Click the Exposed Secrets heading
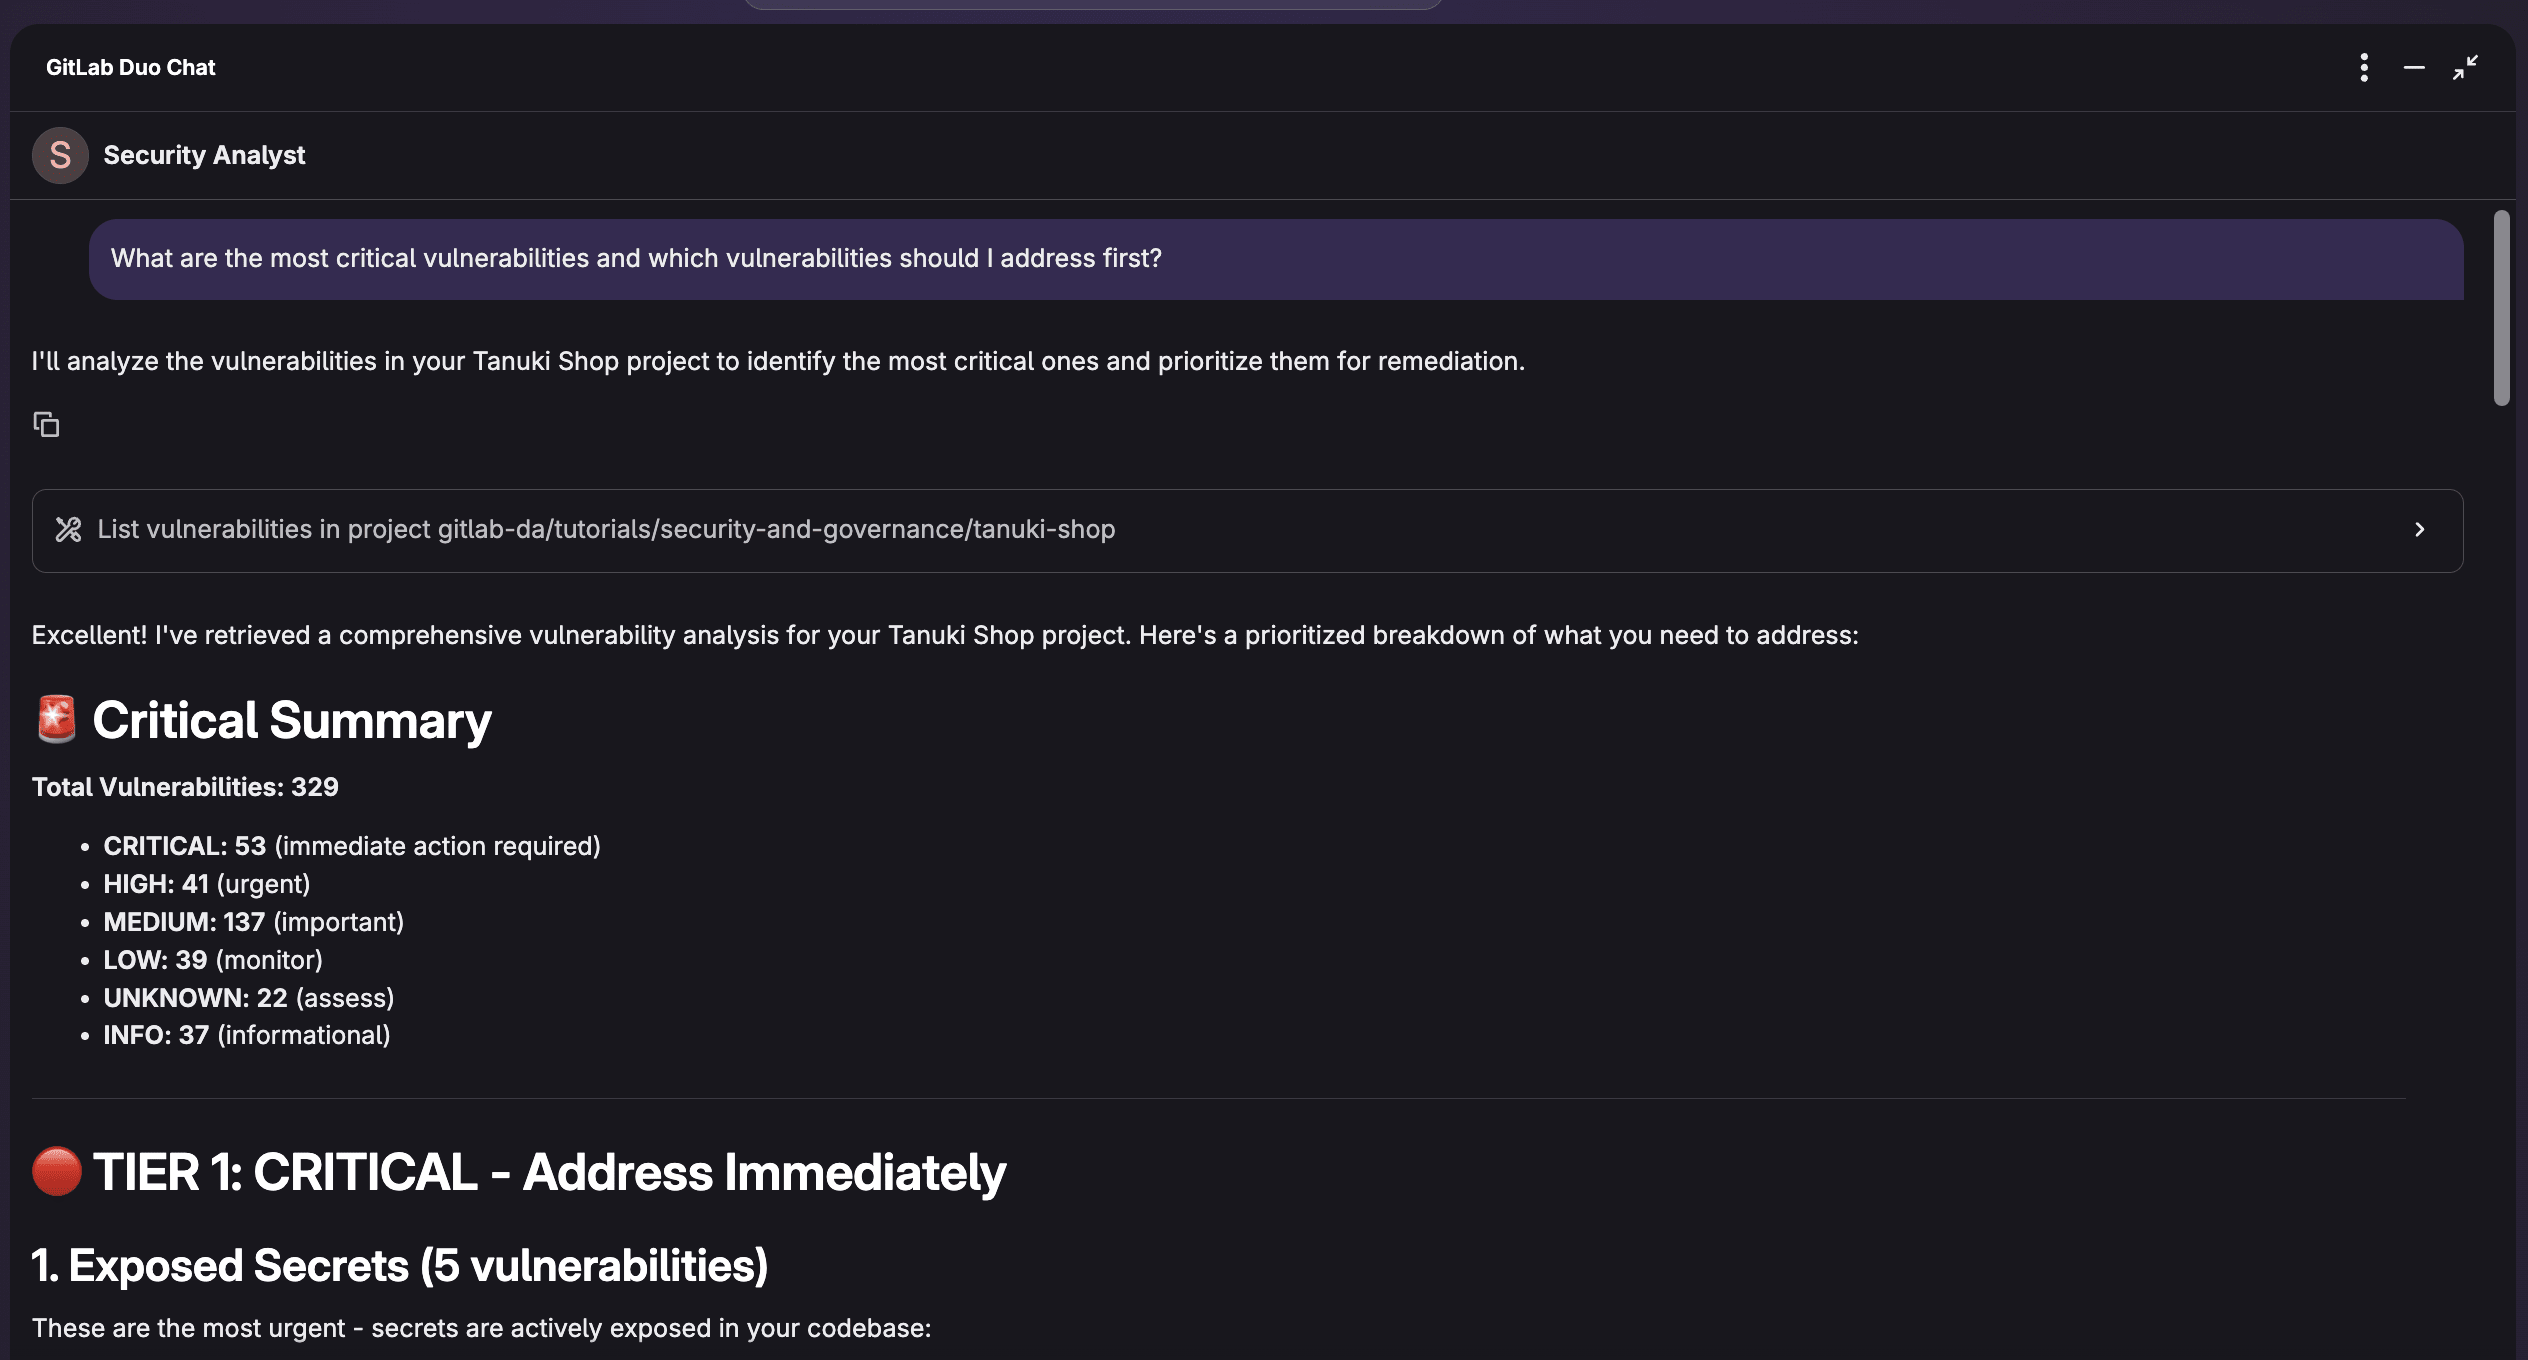 pyautogui.click(x=400, y=1266)
